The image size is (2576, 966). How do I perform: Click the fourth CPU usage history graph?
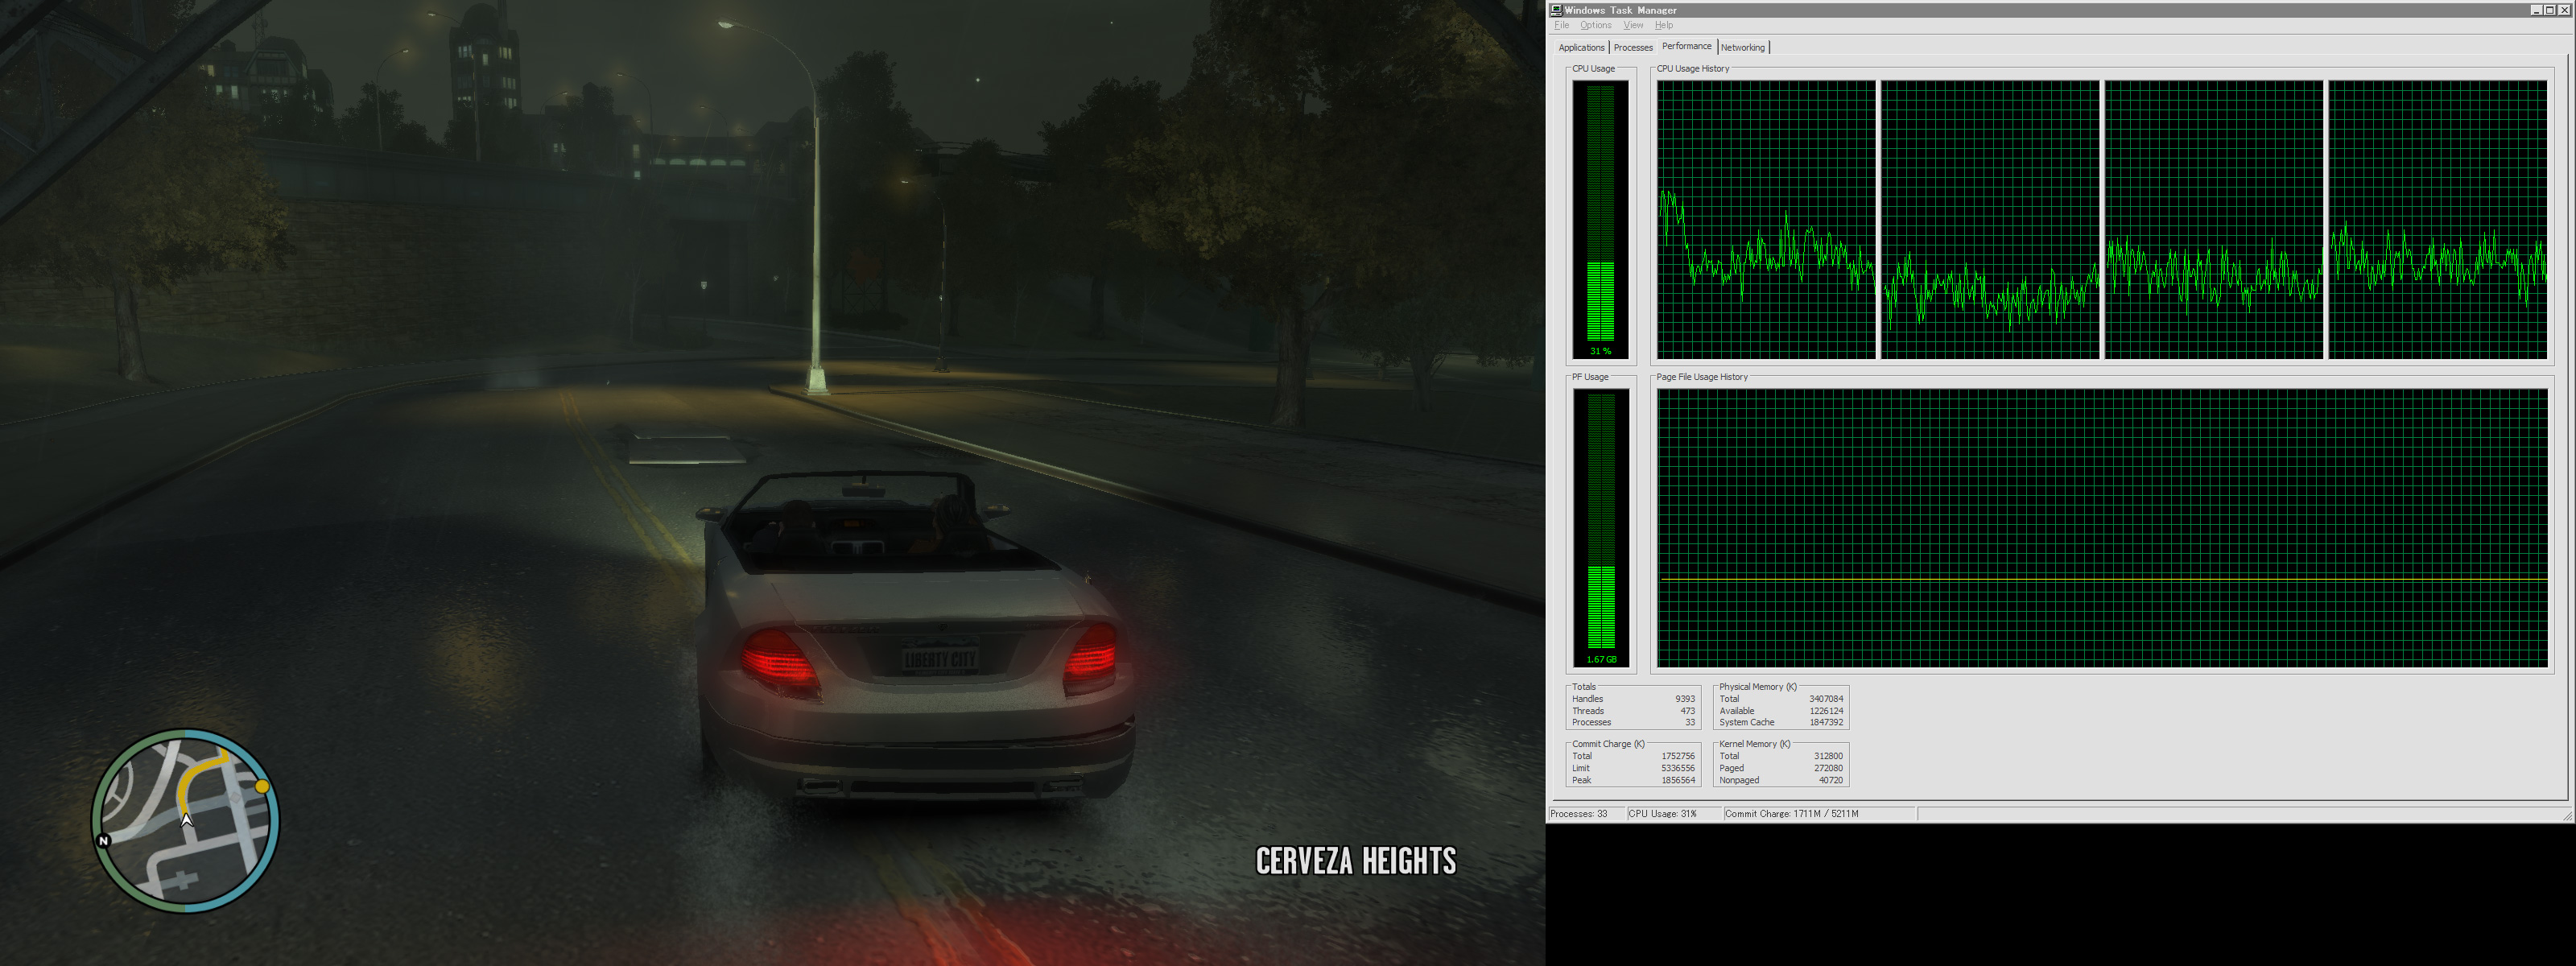click(2438, 219)
